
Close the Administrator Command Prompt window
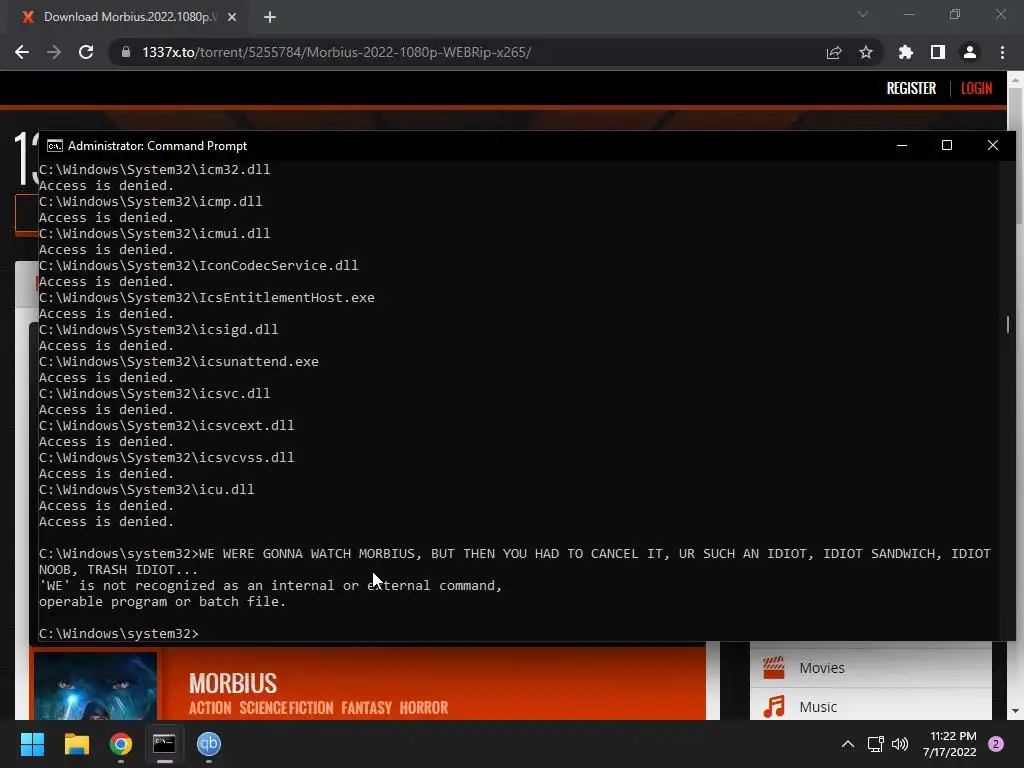pos(993,145)
